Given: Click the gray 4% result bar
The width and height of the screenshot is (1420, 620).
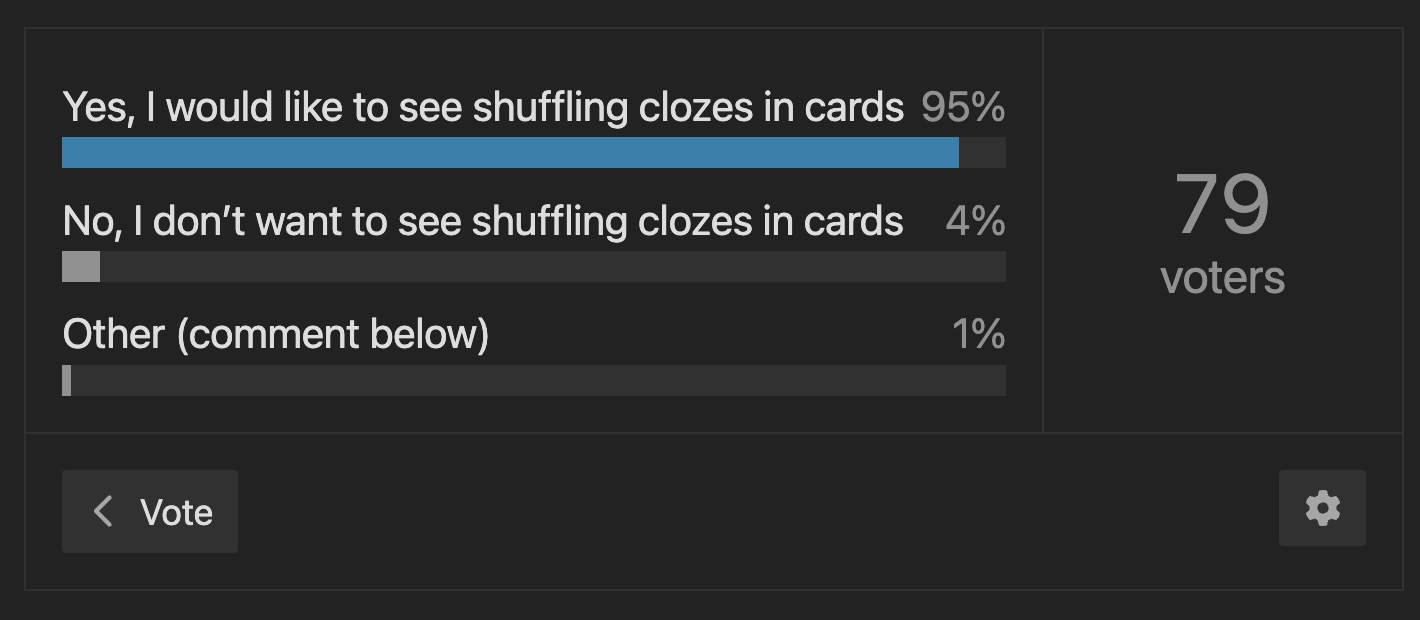Looking at the screenshot, I should [x=81, y=266].
